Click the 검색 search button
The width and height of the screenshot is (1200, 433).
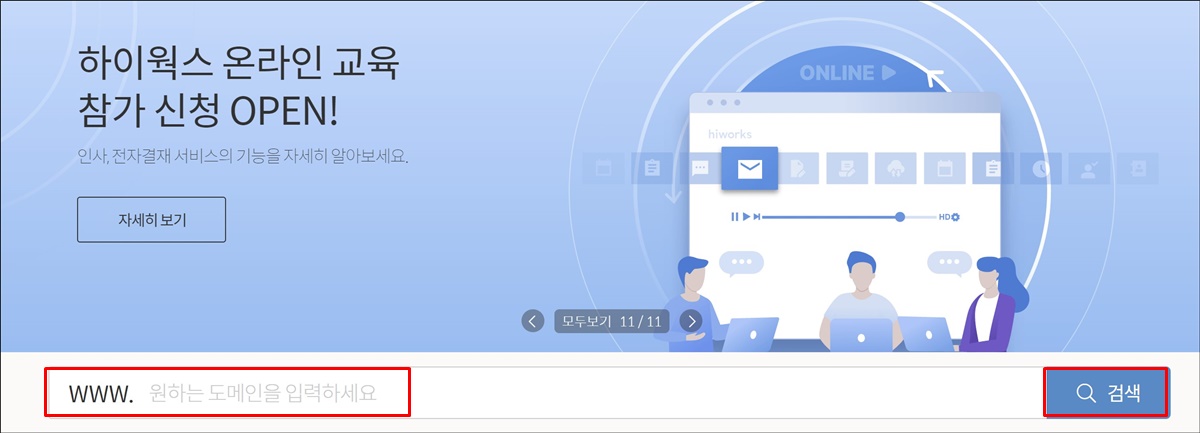pyautogui.click(x=1107, y=393)
